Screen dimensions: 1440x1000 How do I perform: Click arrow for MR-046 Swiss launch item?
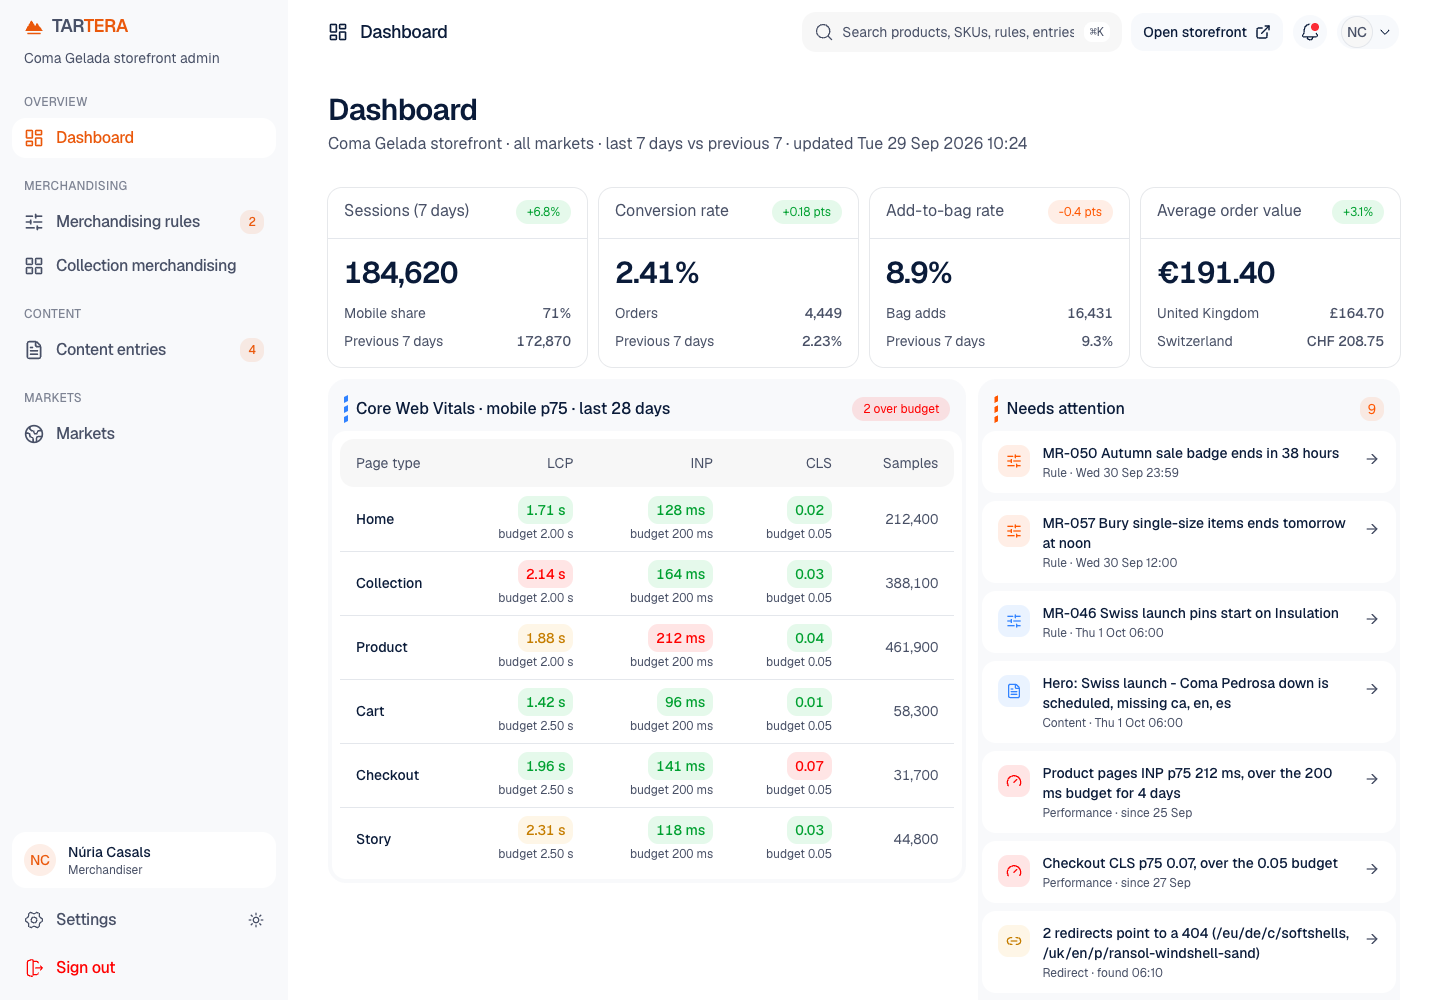[1372, 619]
